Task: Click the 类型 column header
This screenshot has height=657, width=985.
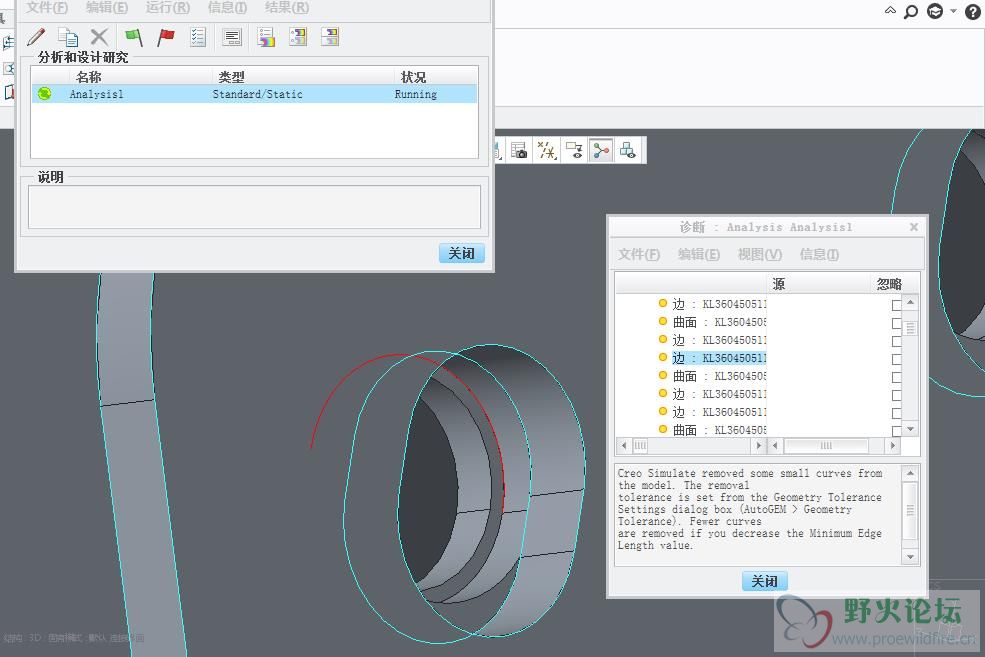Action: coord(231,77)
